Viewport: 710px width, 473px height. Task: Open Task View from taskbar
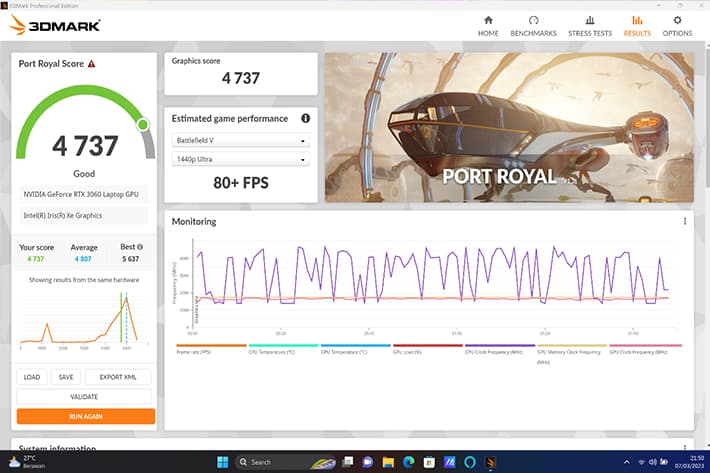348,462
